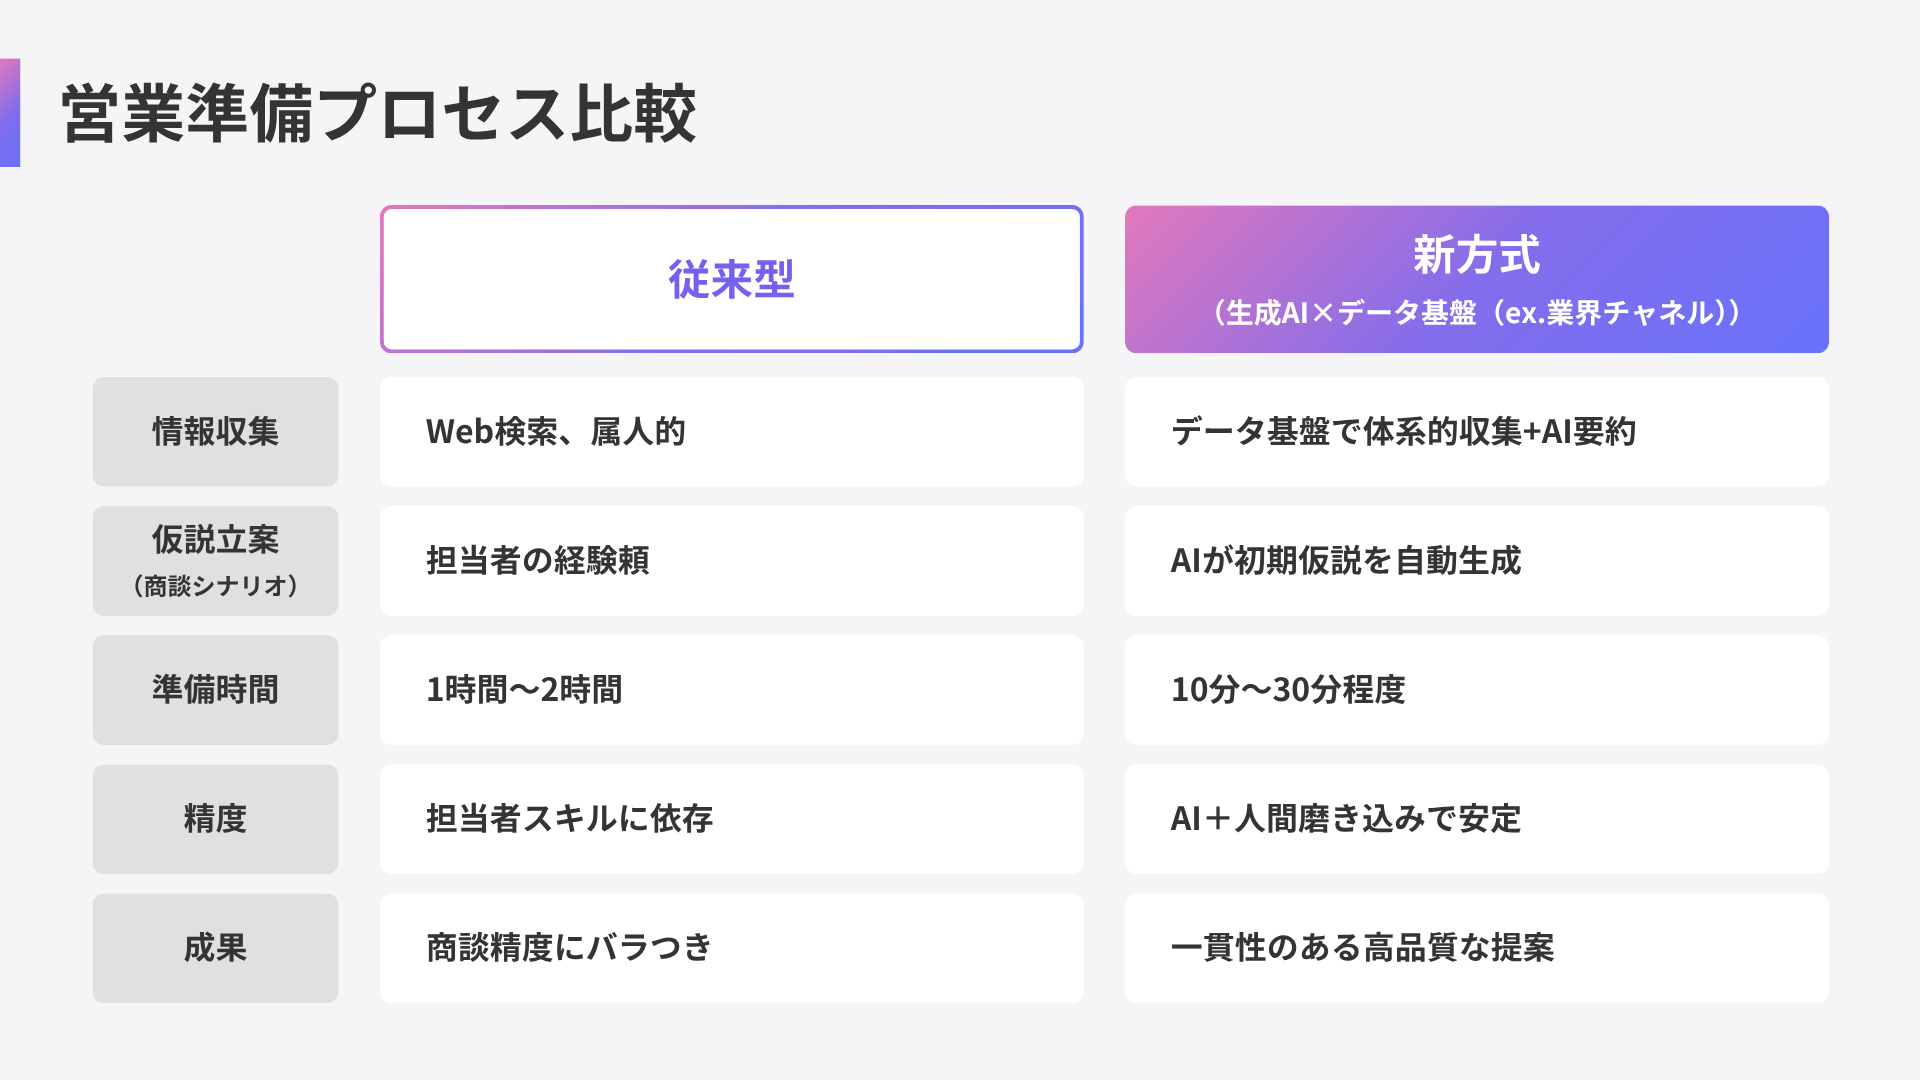The height and width of the screenshot is (1080, 1920).
Task: Click the 精度 row label
Action: pos(215,818)
